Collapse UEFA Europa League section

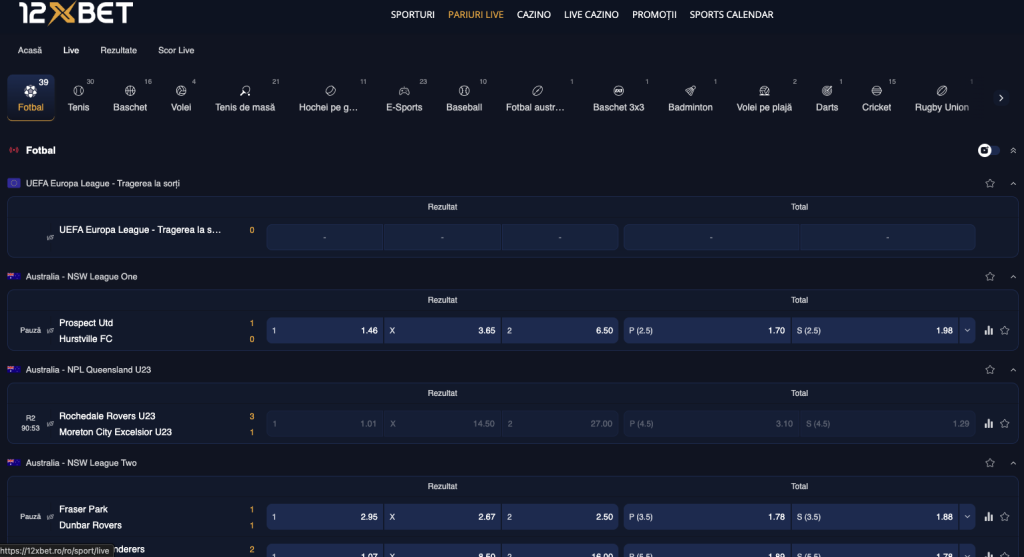click(x=1013, y=183)
